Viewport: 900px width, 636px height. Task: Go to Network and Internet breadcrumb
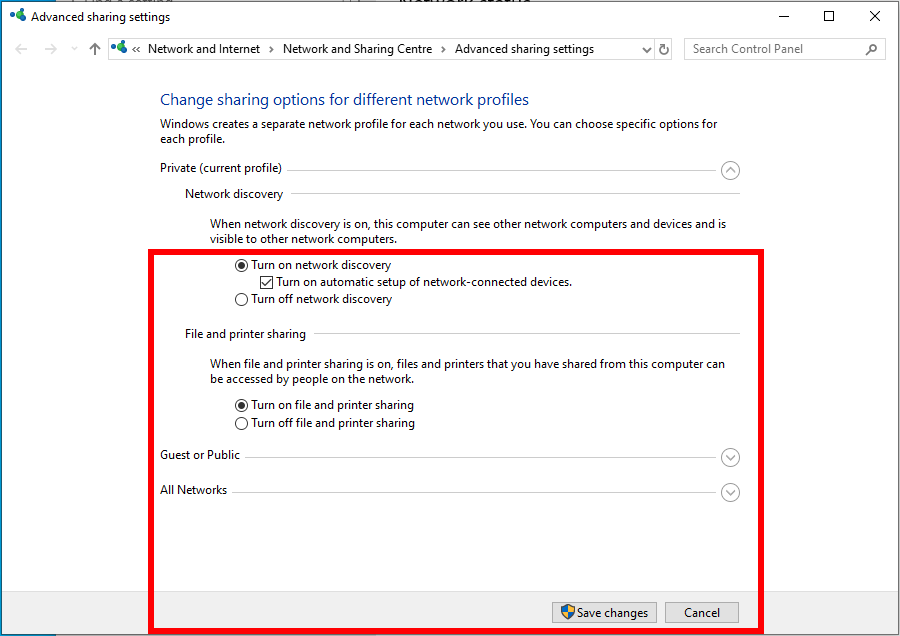(204, 49)
